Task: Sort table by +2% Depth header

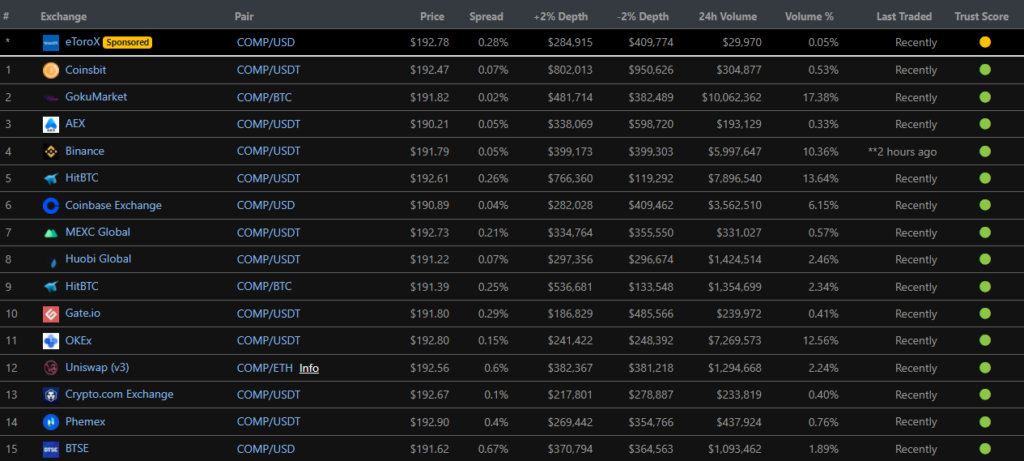Action: (x=560, y=16)
